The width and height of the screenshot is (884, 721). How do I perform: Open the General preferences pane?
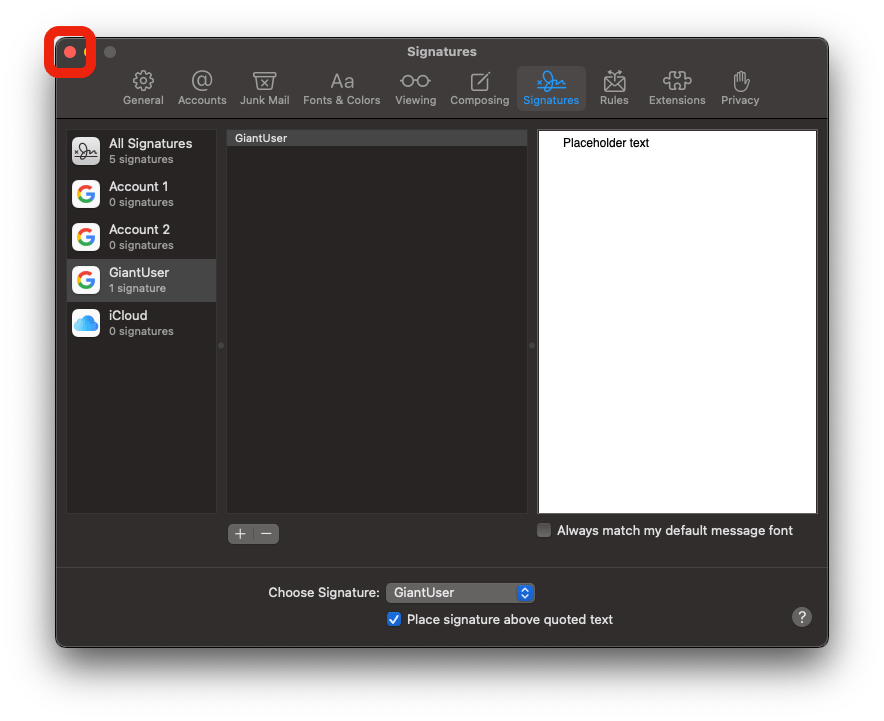click(143, 88)
